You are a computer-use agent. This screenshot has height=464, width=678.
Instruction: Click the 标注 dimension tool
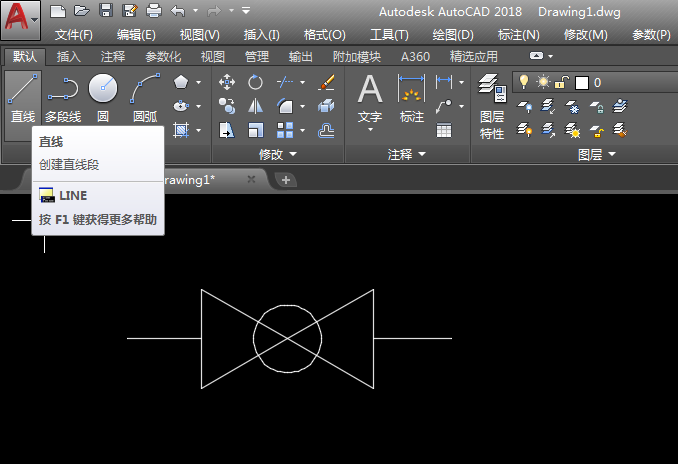pos(411,98)
